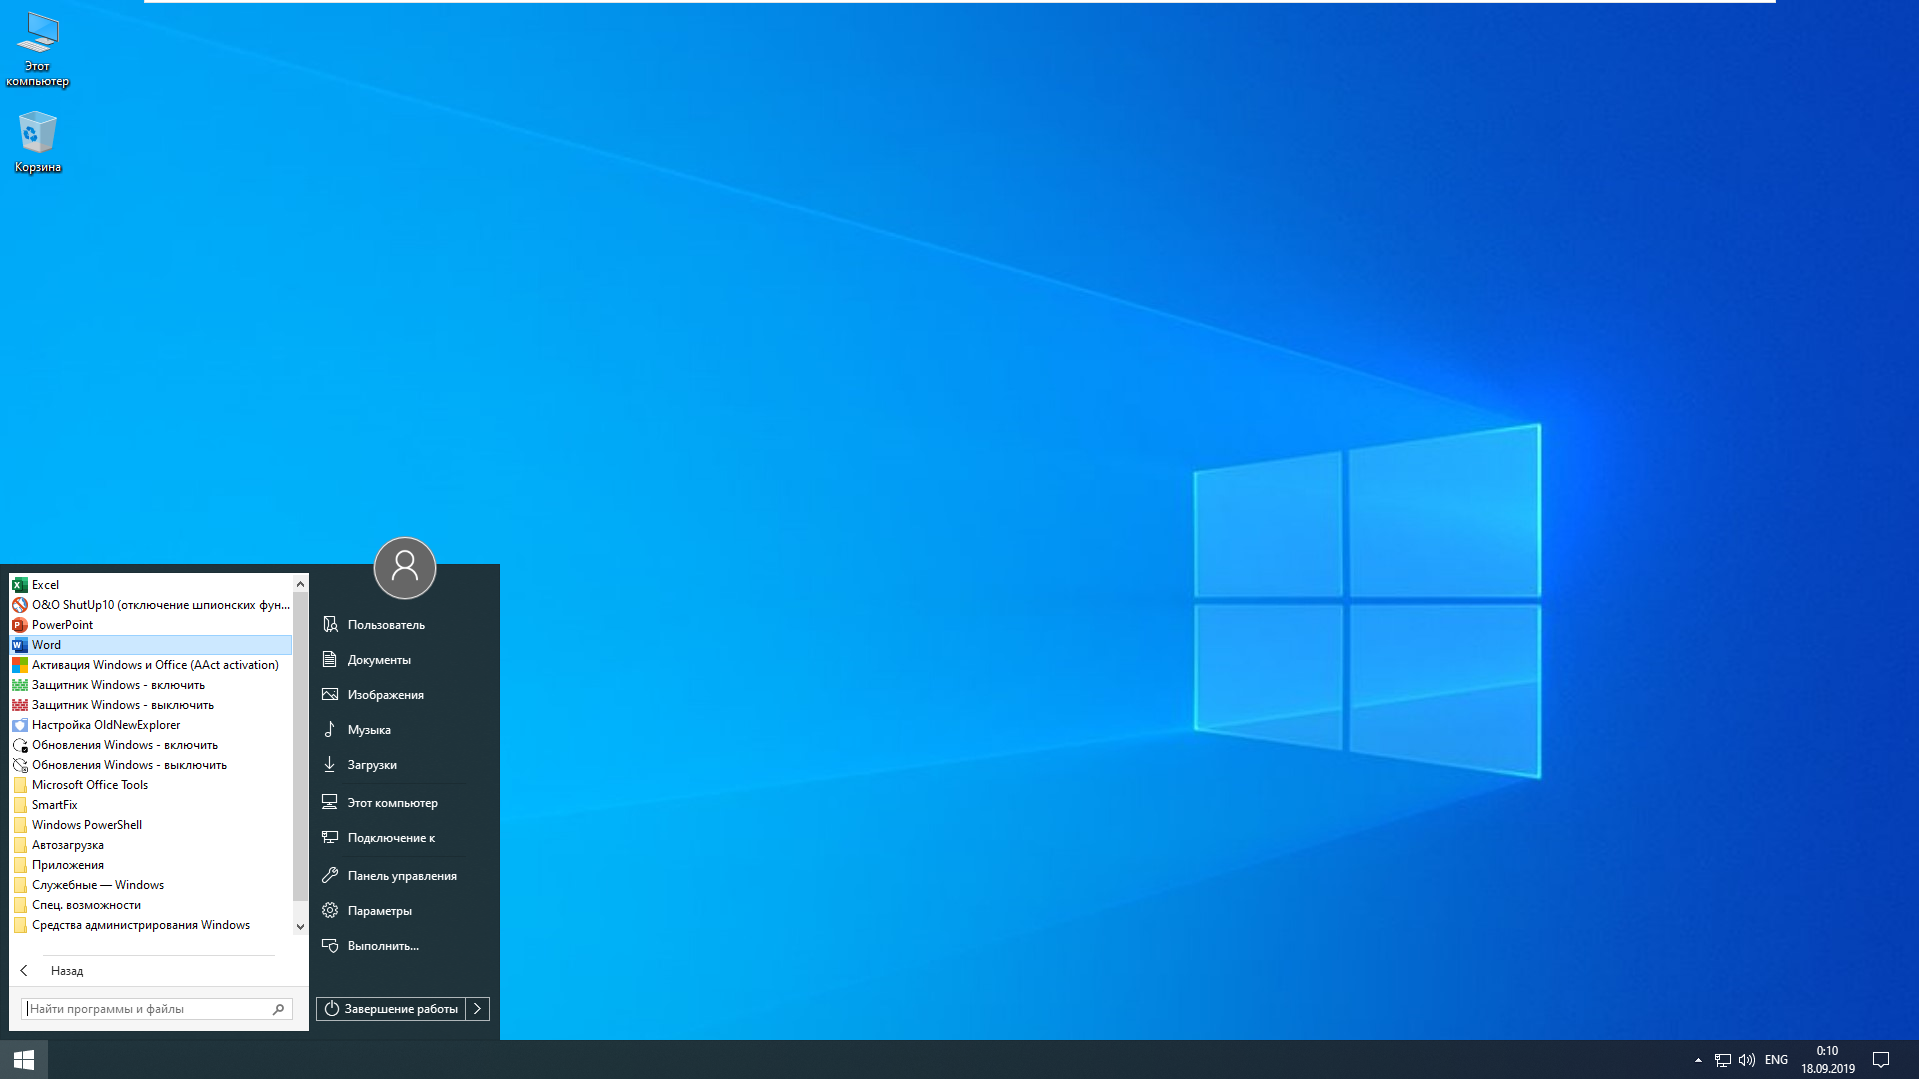This screenshot has width=1919, height=1079.
Task: Click the Завершение работы button
Action: (x=391, y=1009)
